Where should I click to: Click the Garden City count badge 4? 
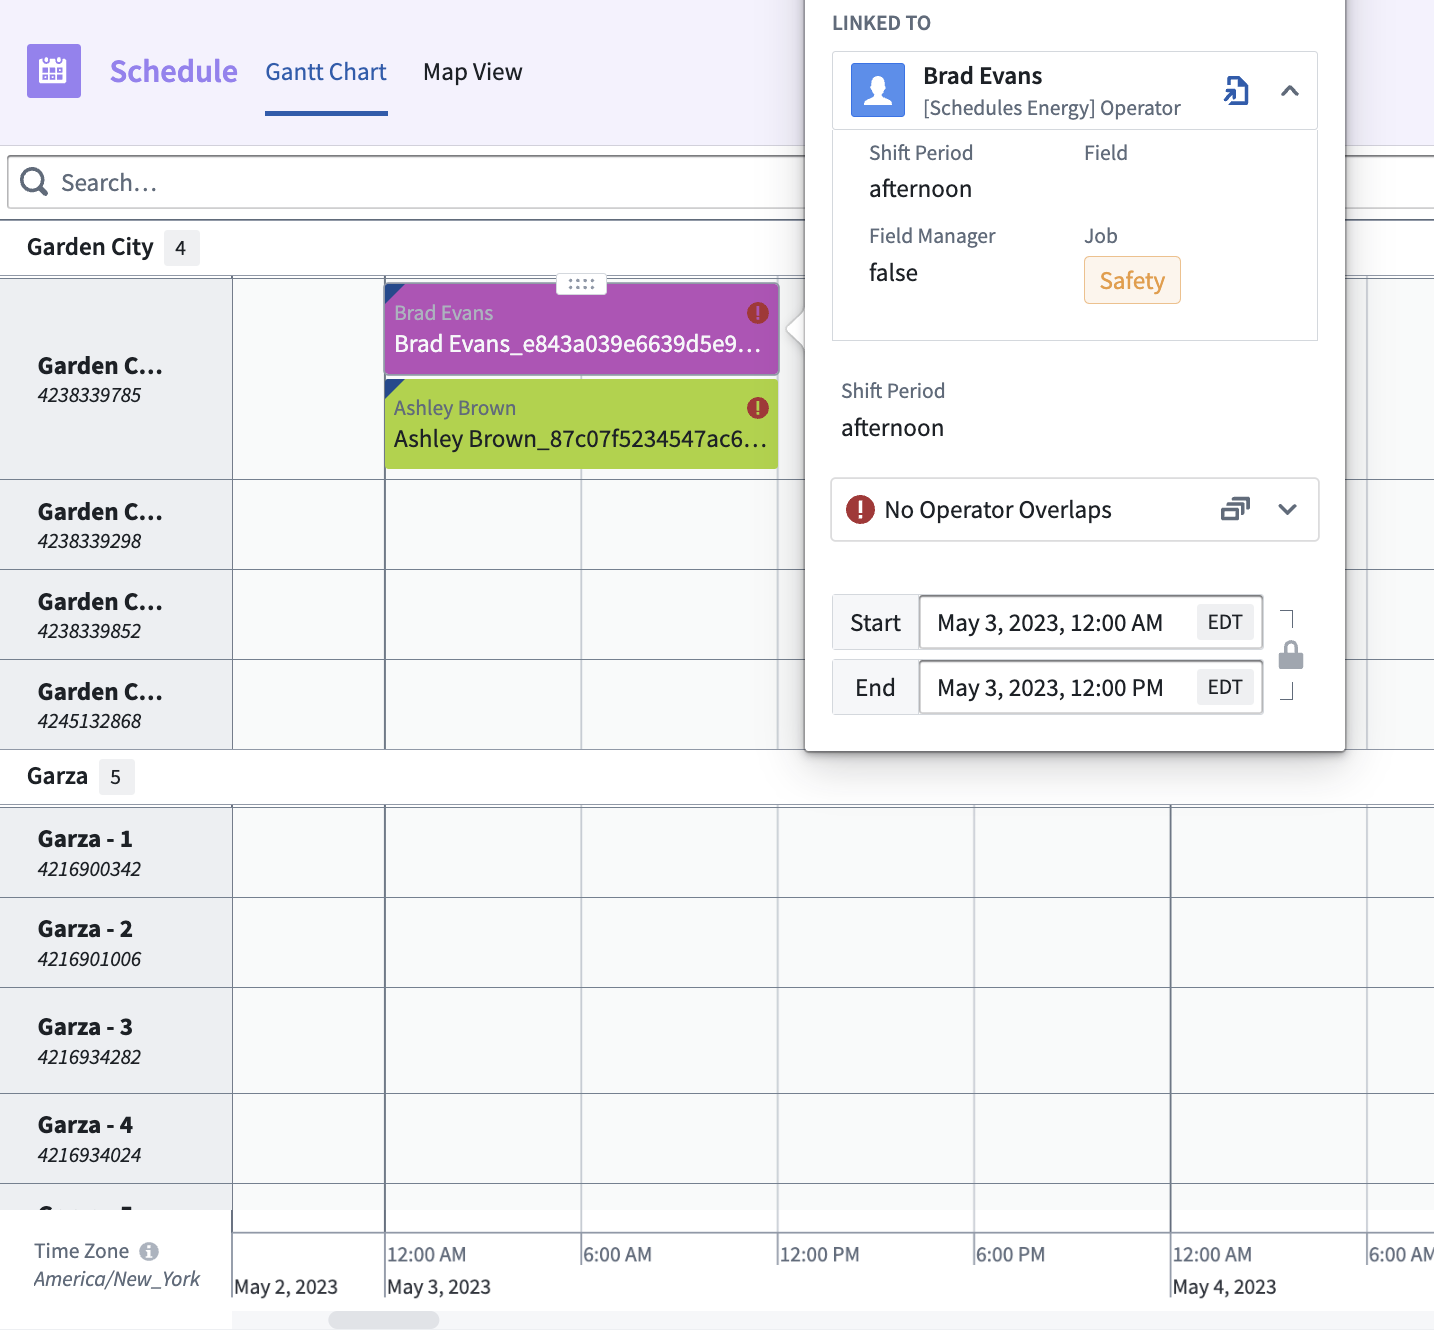point(181,248)
